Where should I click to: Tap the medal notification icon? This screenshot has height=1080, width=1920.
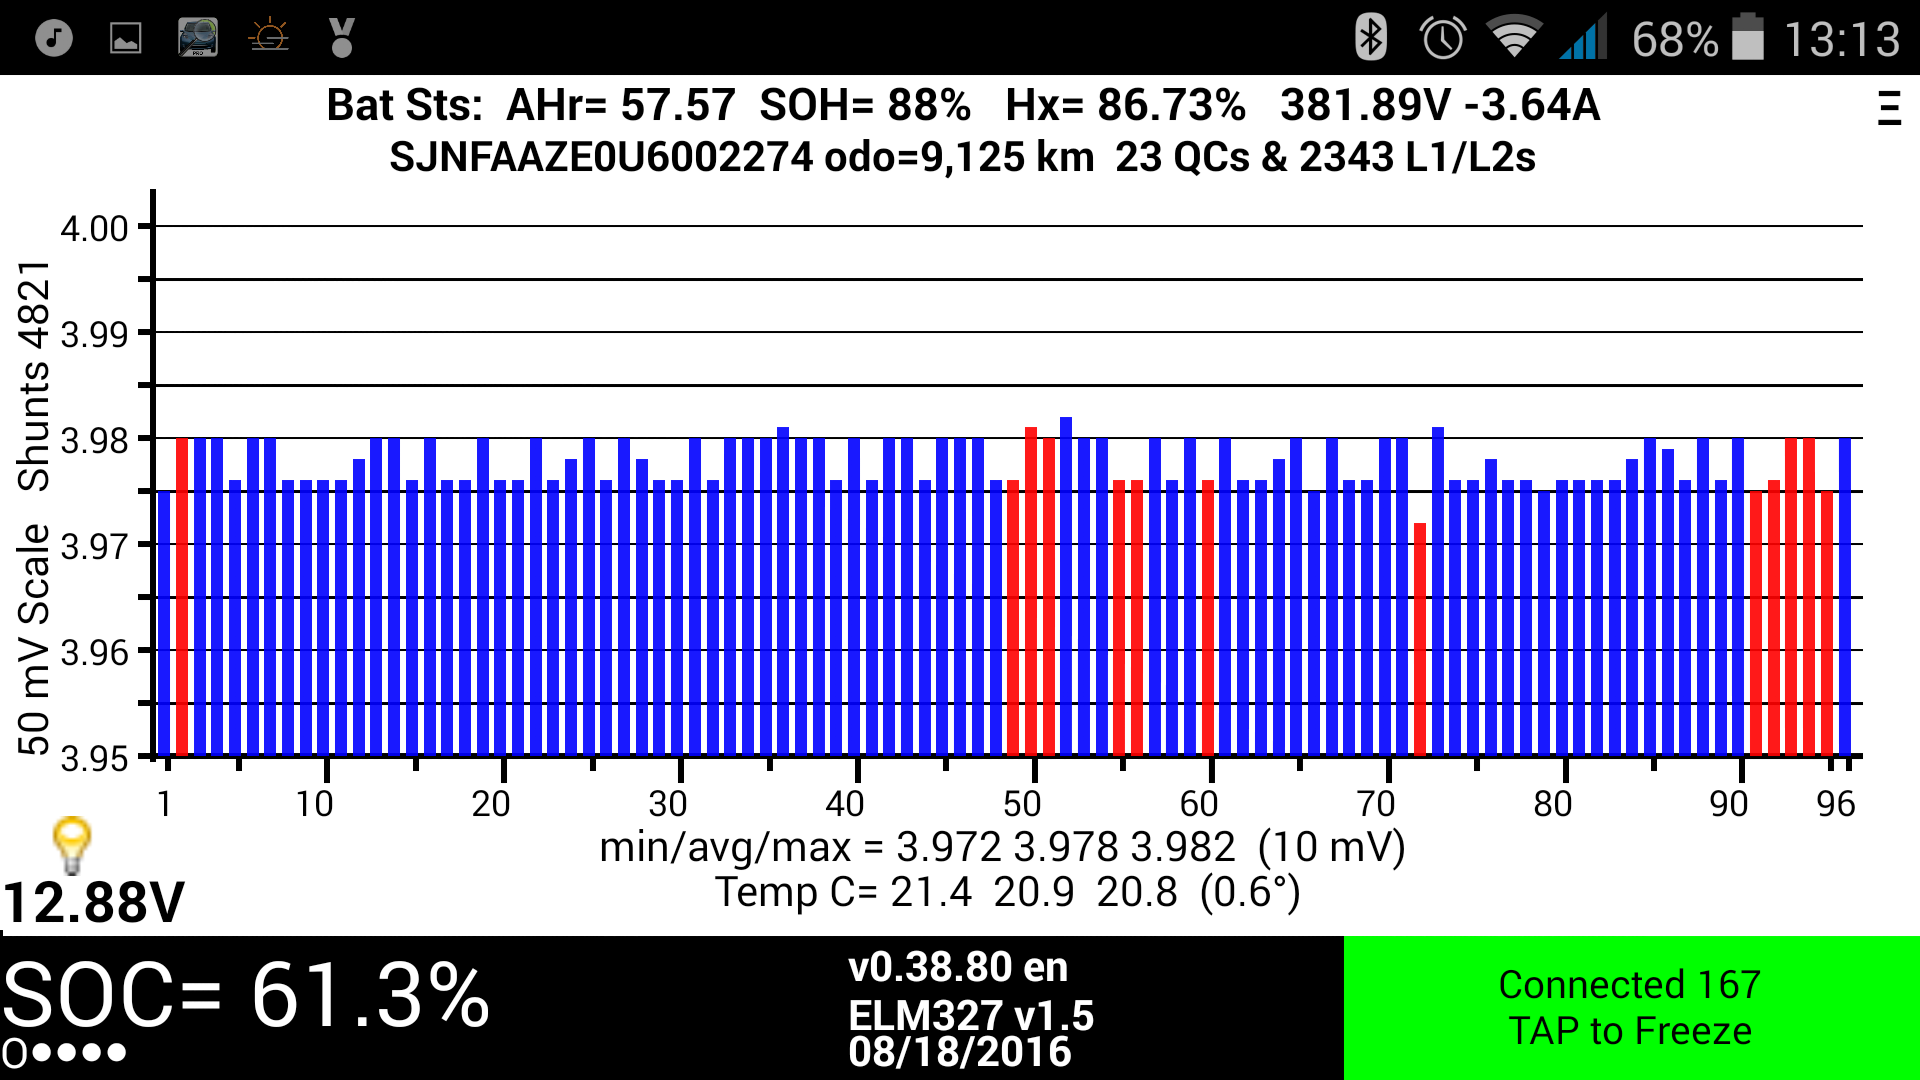(342, 38)
